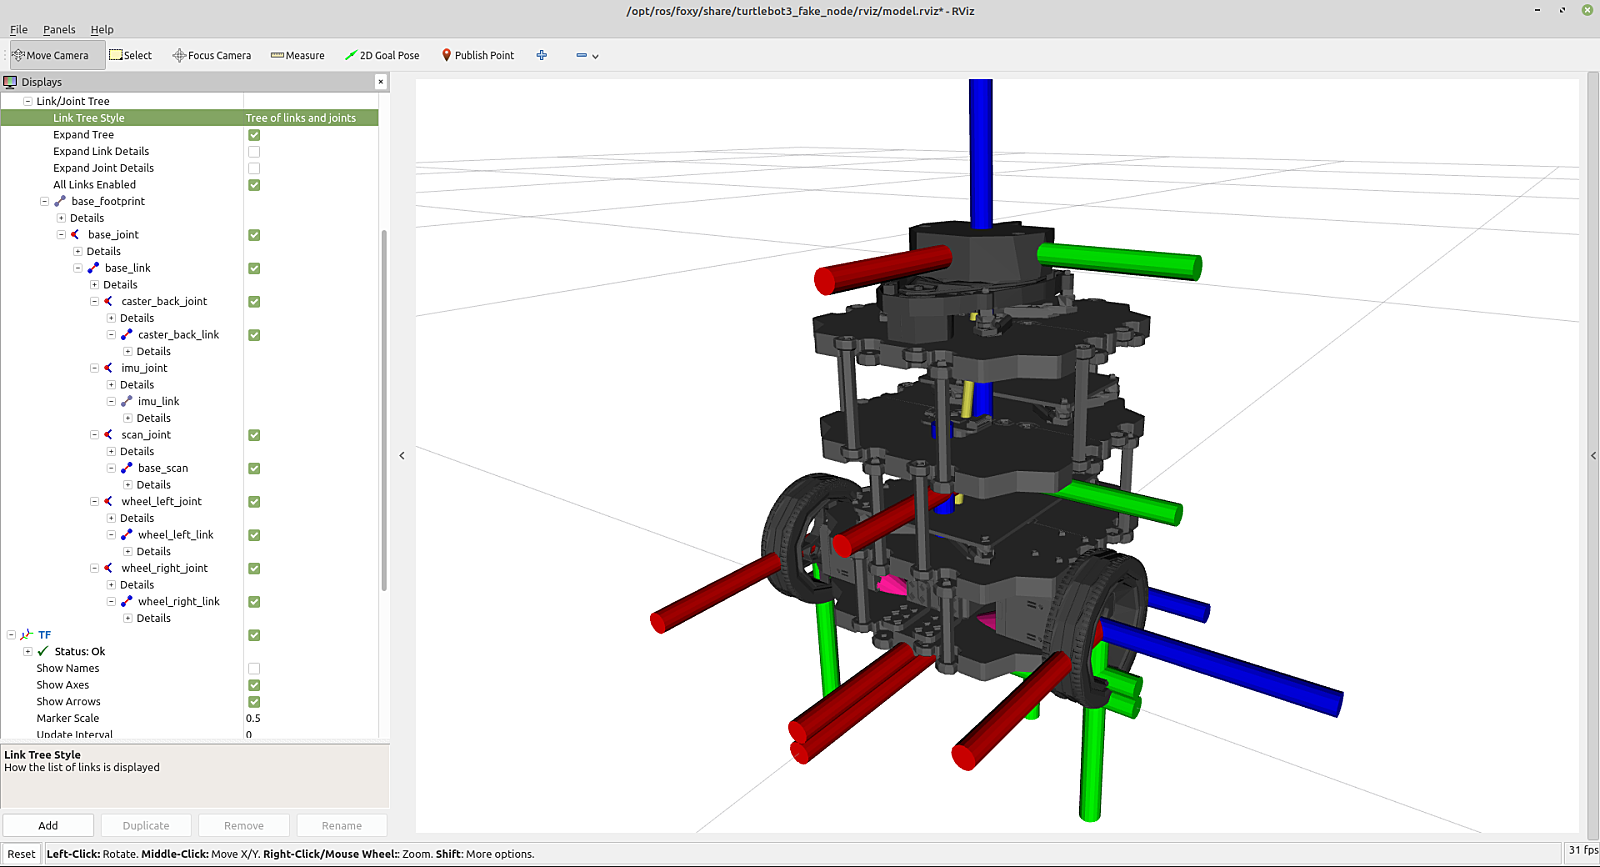Collapse the TF display section
The height and width of the screenshot is (867, 1600).
point(11,635)
